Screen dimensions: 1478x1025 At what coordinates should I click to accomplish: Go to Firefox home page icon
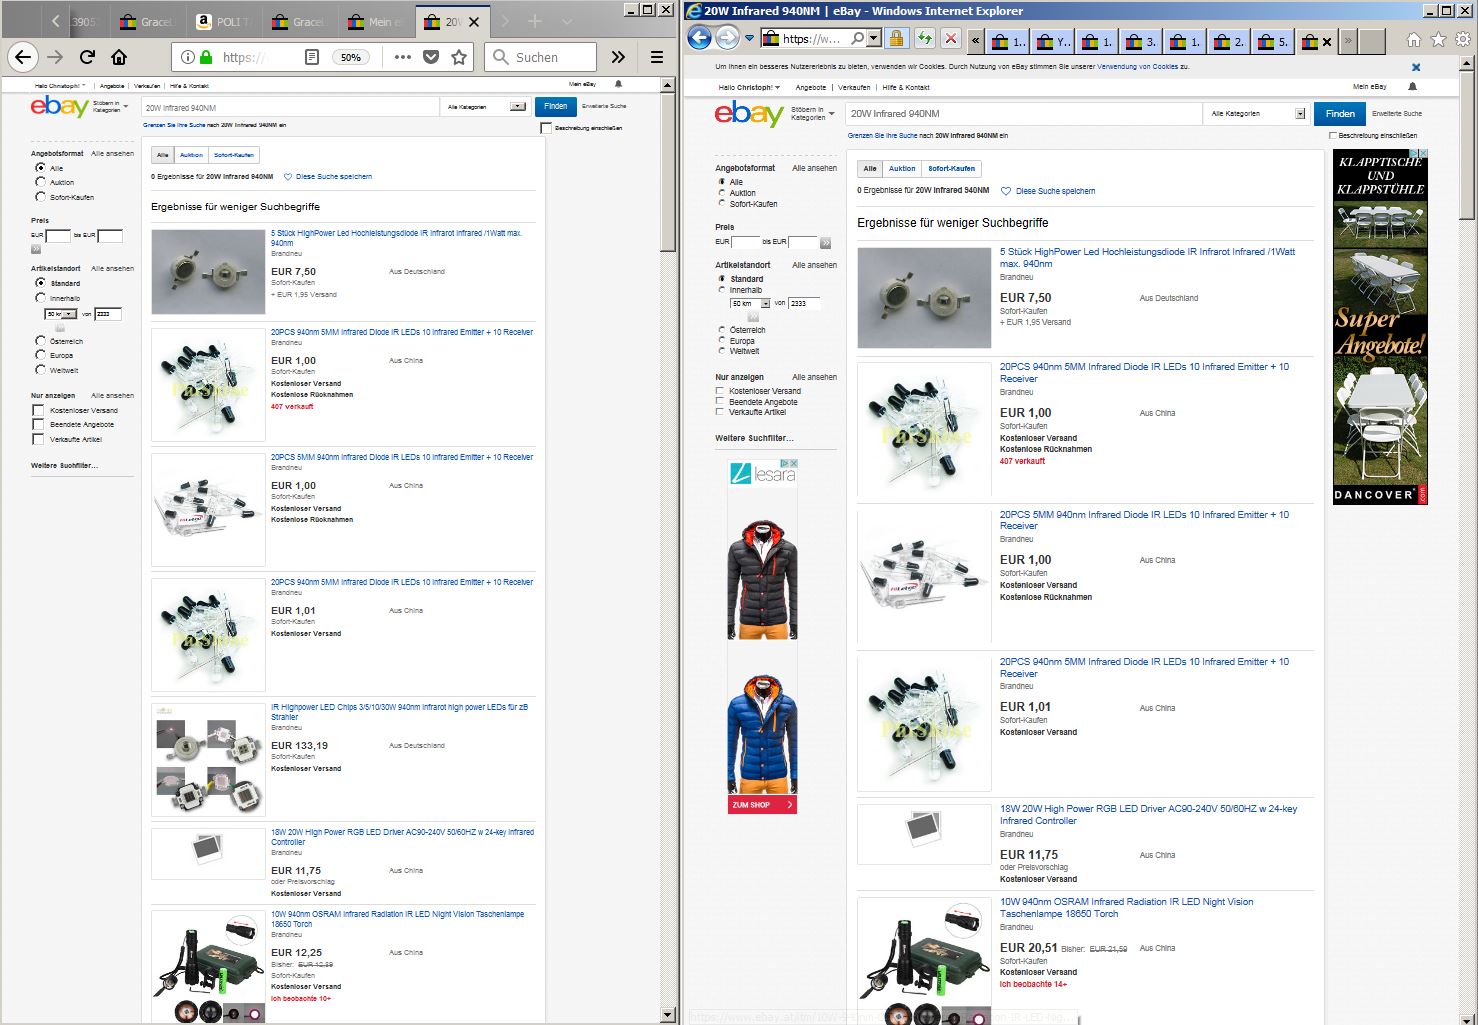coord(119,57)
